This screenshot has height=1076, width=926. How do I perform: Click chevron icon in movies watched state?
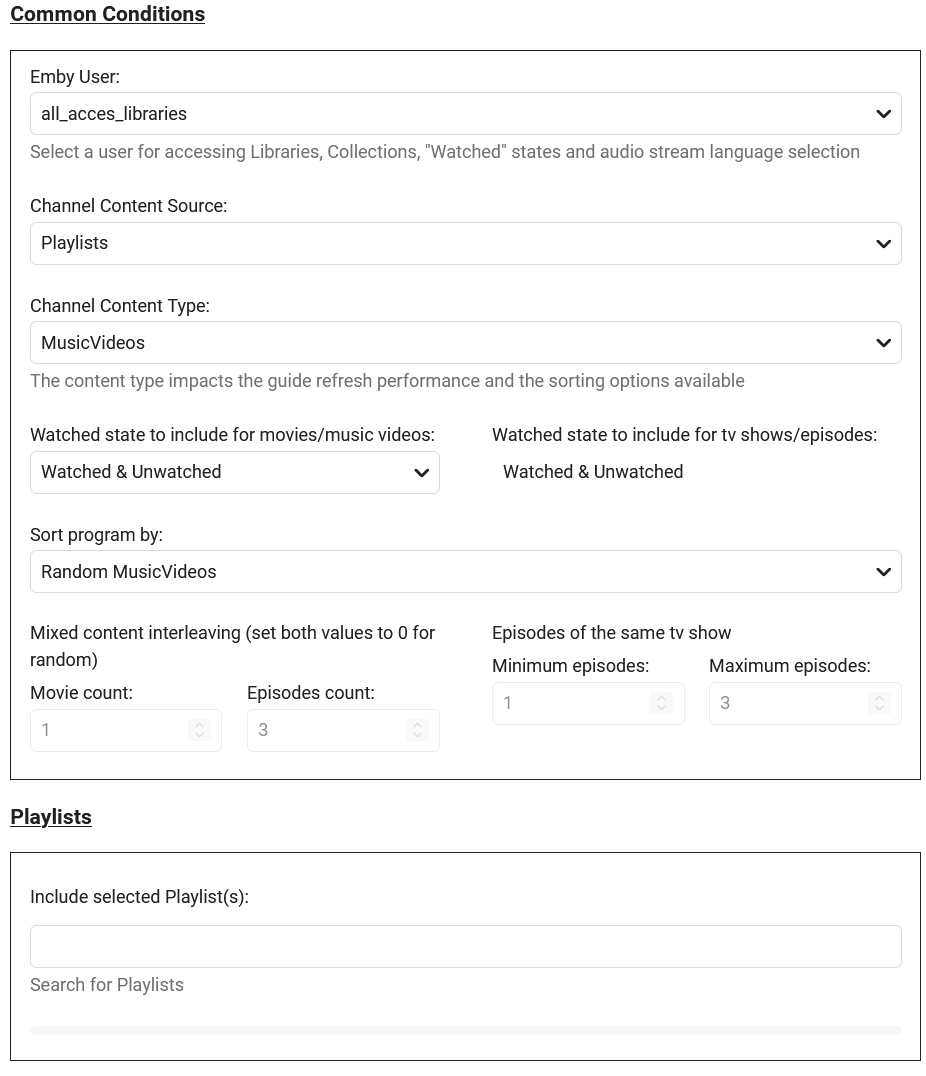(421, 473)
